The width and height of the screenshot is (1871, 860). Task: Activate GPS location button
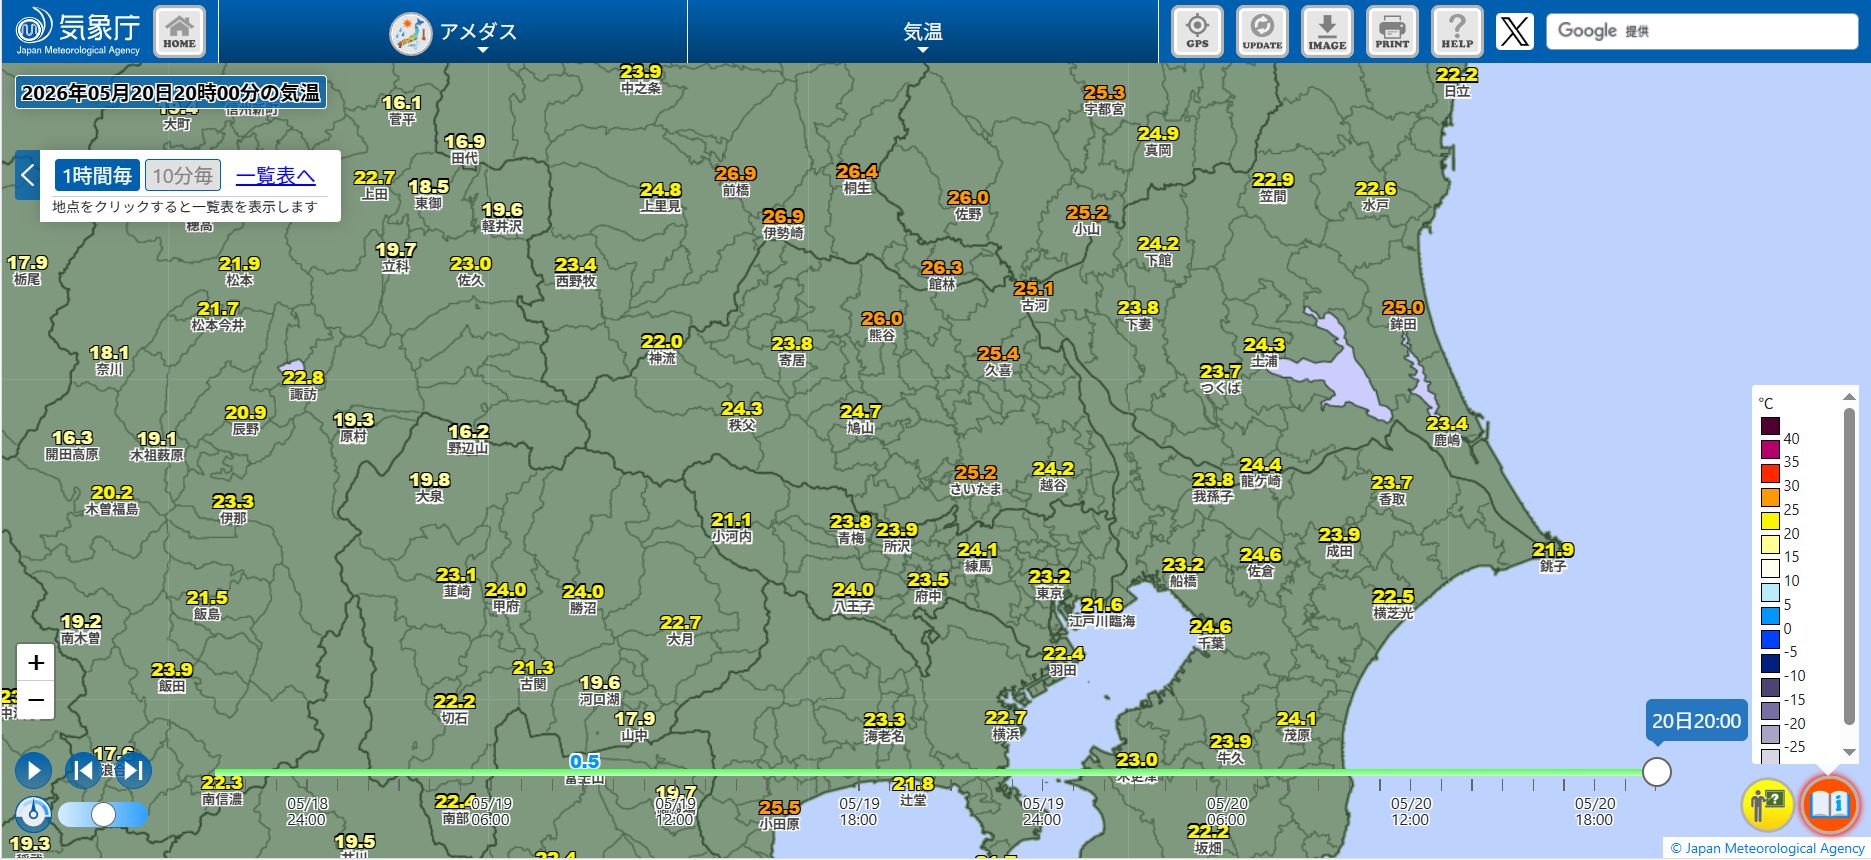[x=1197, y=31]
